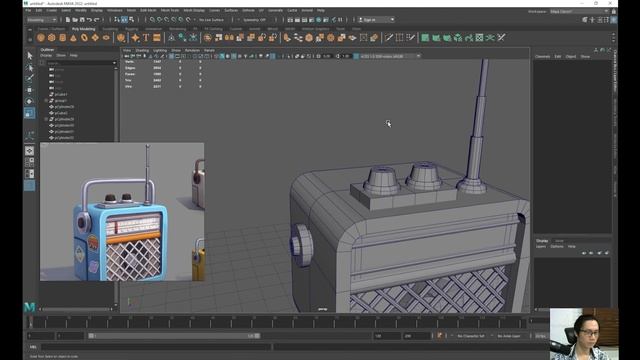Open the File menu
The height and width of the screenshot is (360, 640).
28,10
